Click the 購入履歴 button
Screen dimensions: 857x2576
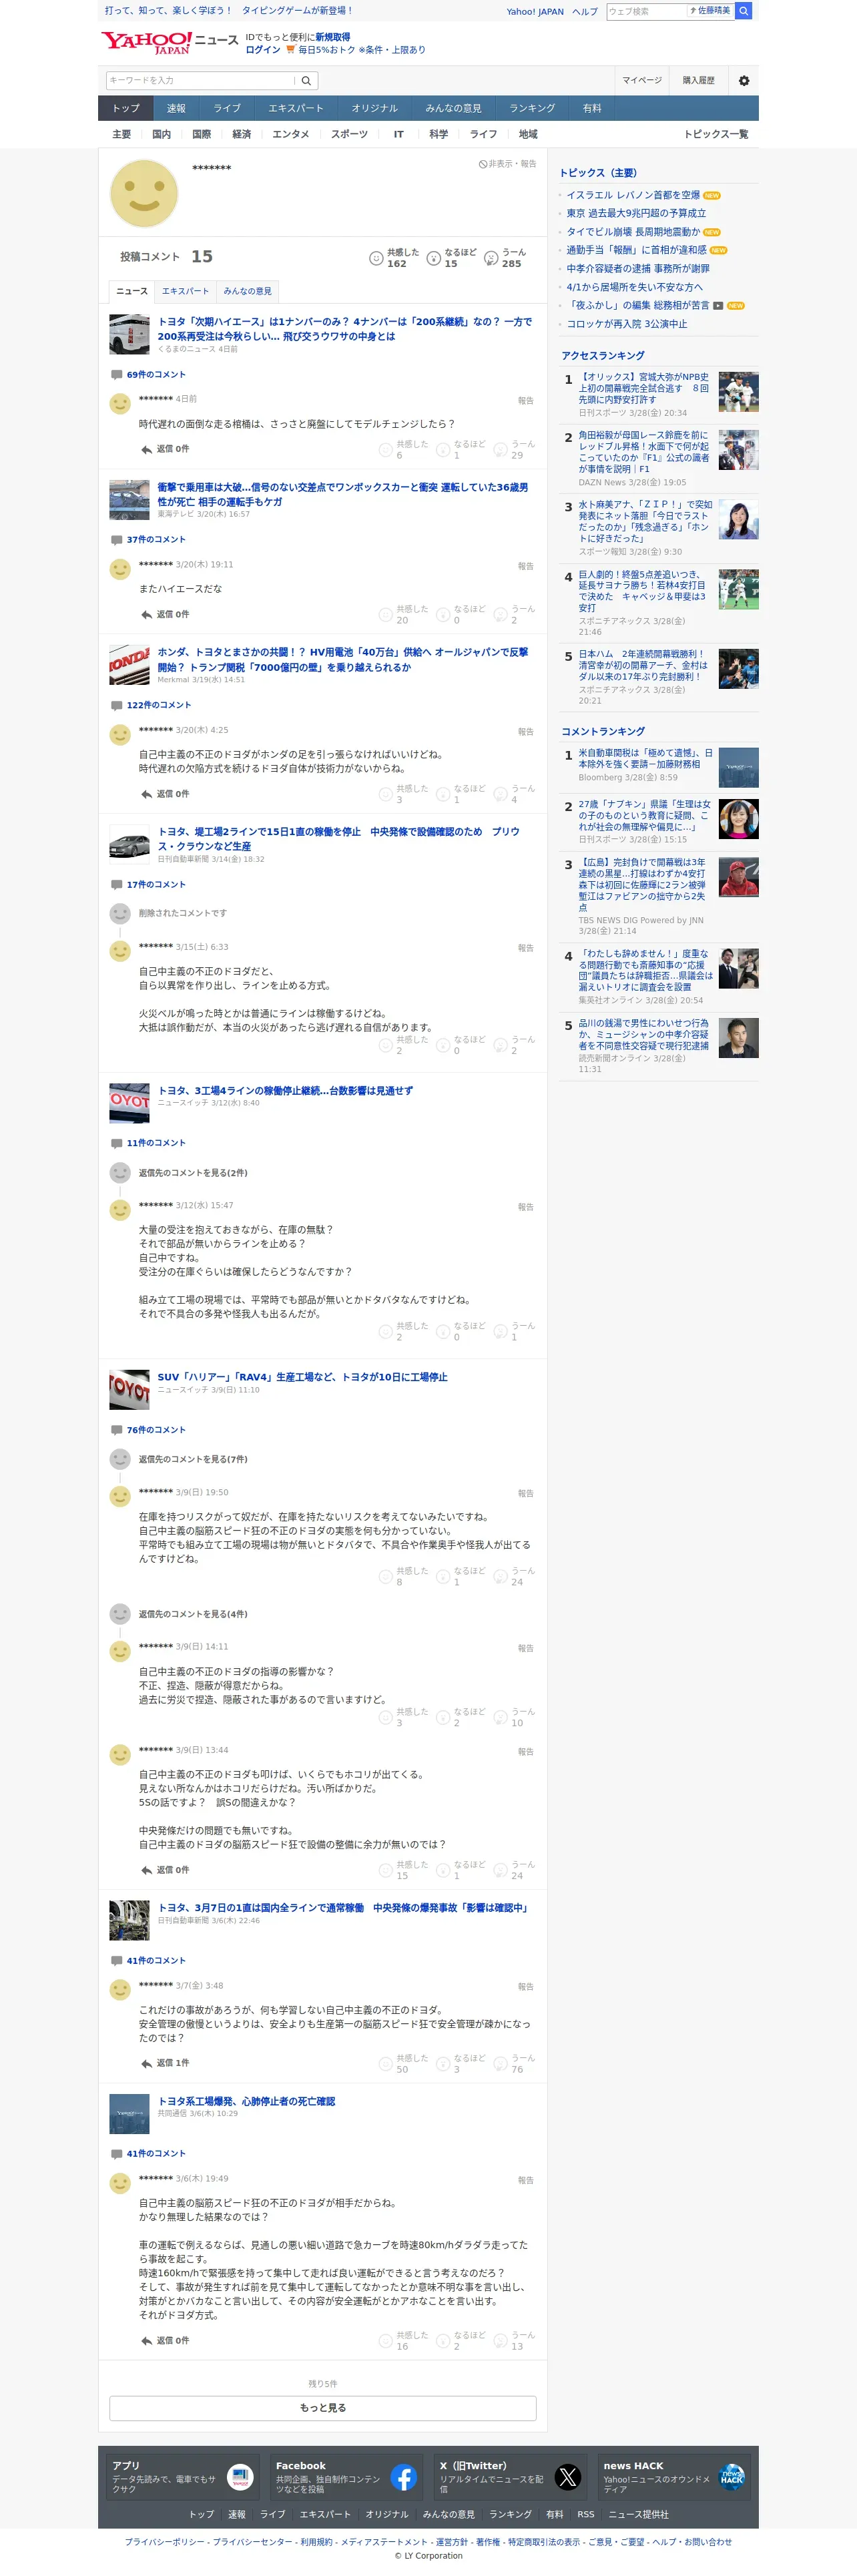pyautogui.click(x=699, y=81)
